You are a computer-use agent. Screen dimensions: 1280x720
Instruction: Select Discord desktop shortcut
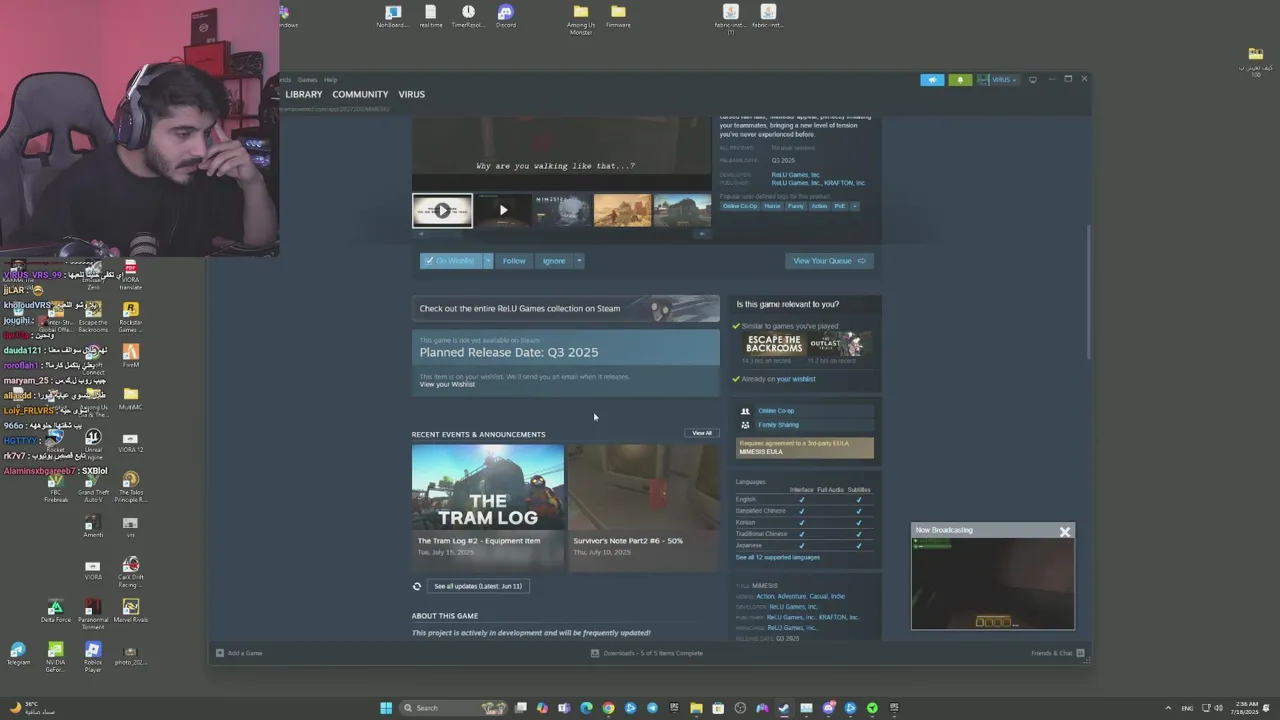pos(506,16)
